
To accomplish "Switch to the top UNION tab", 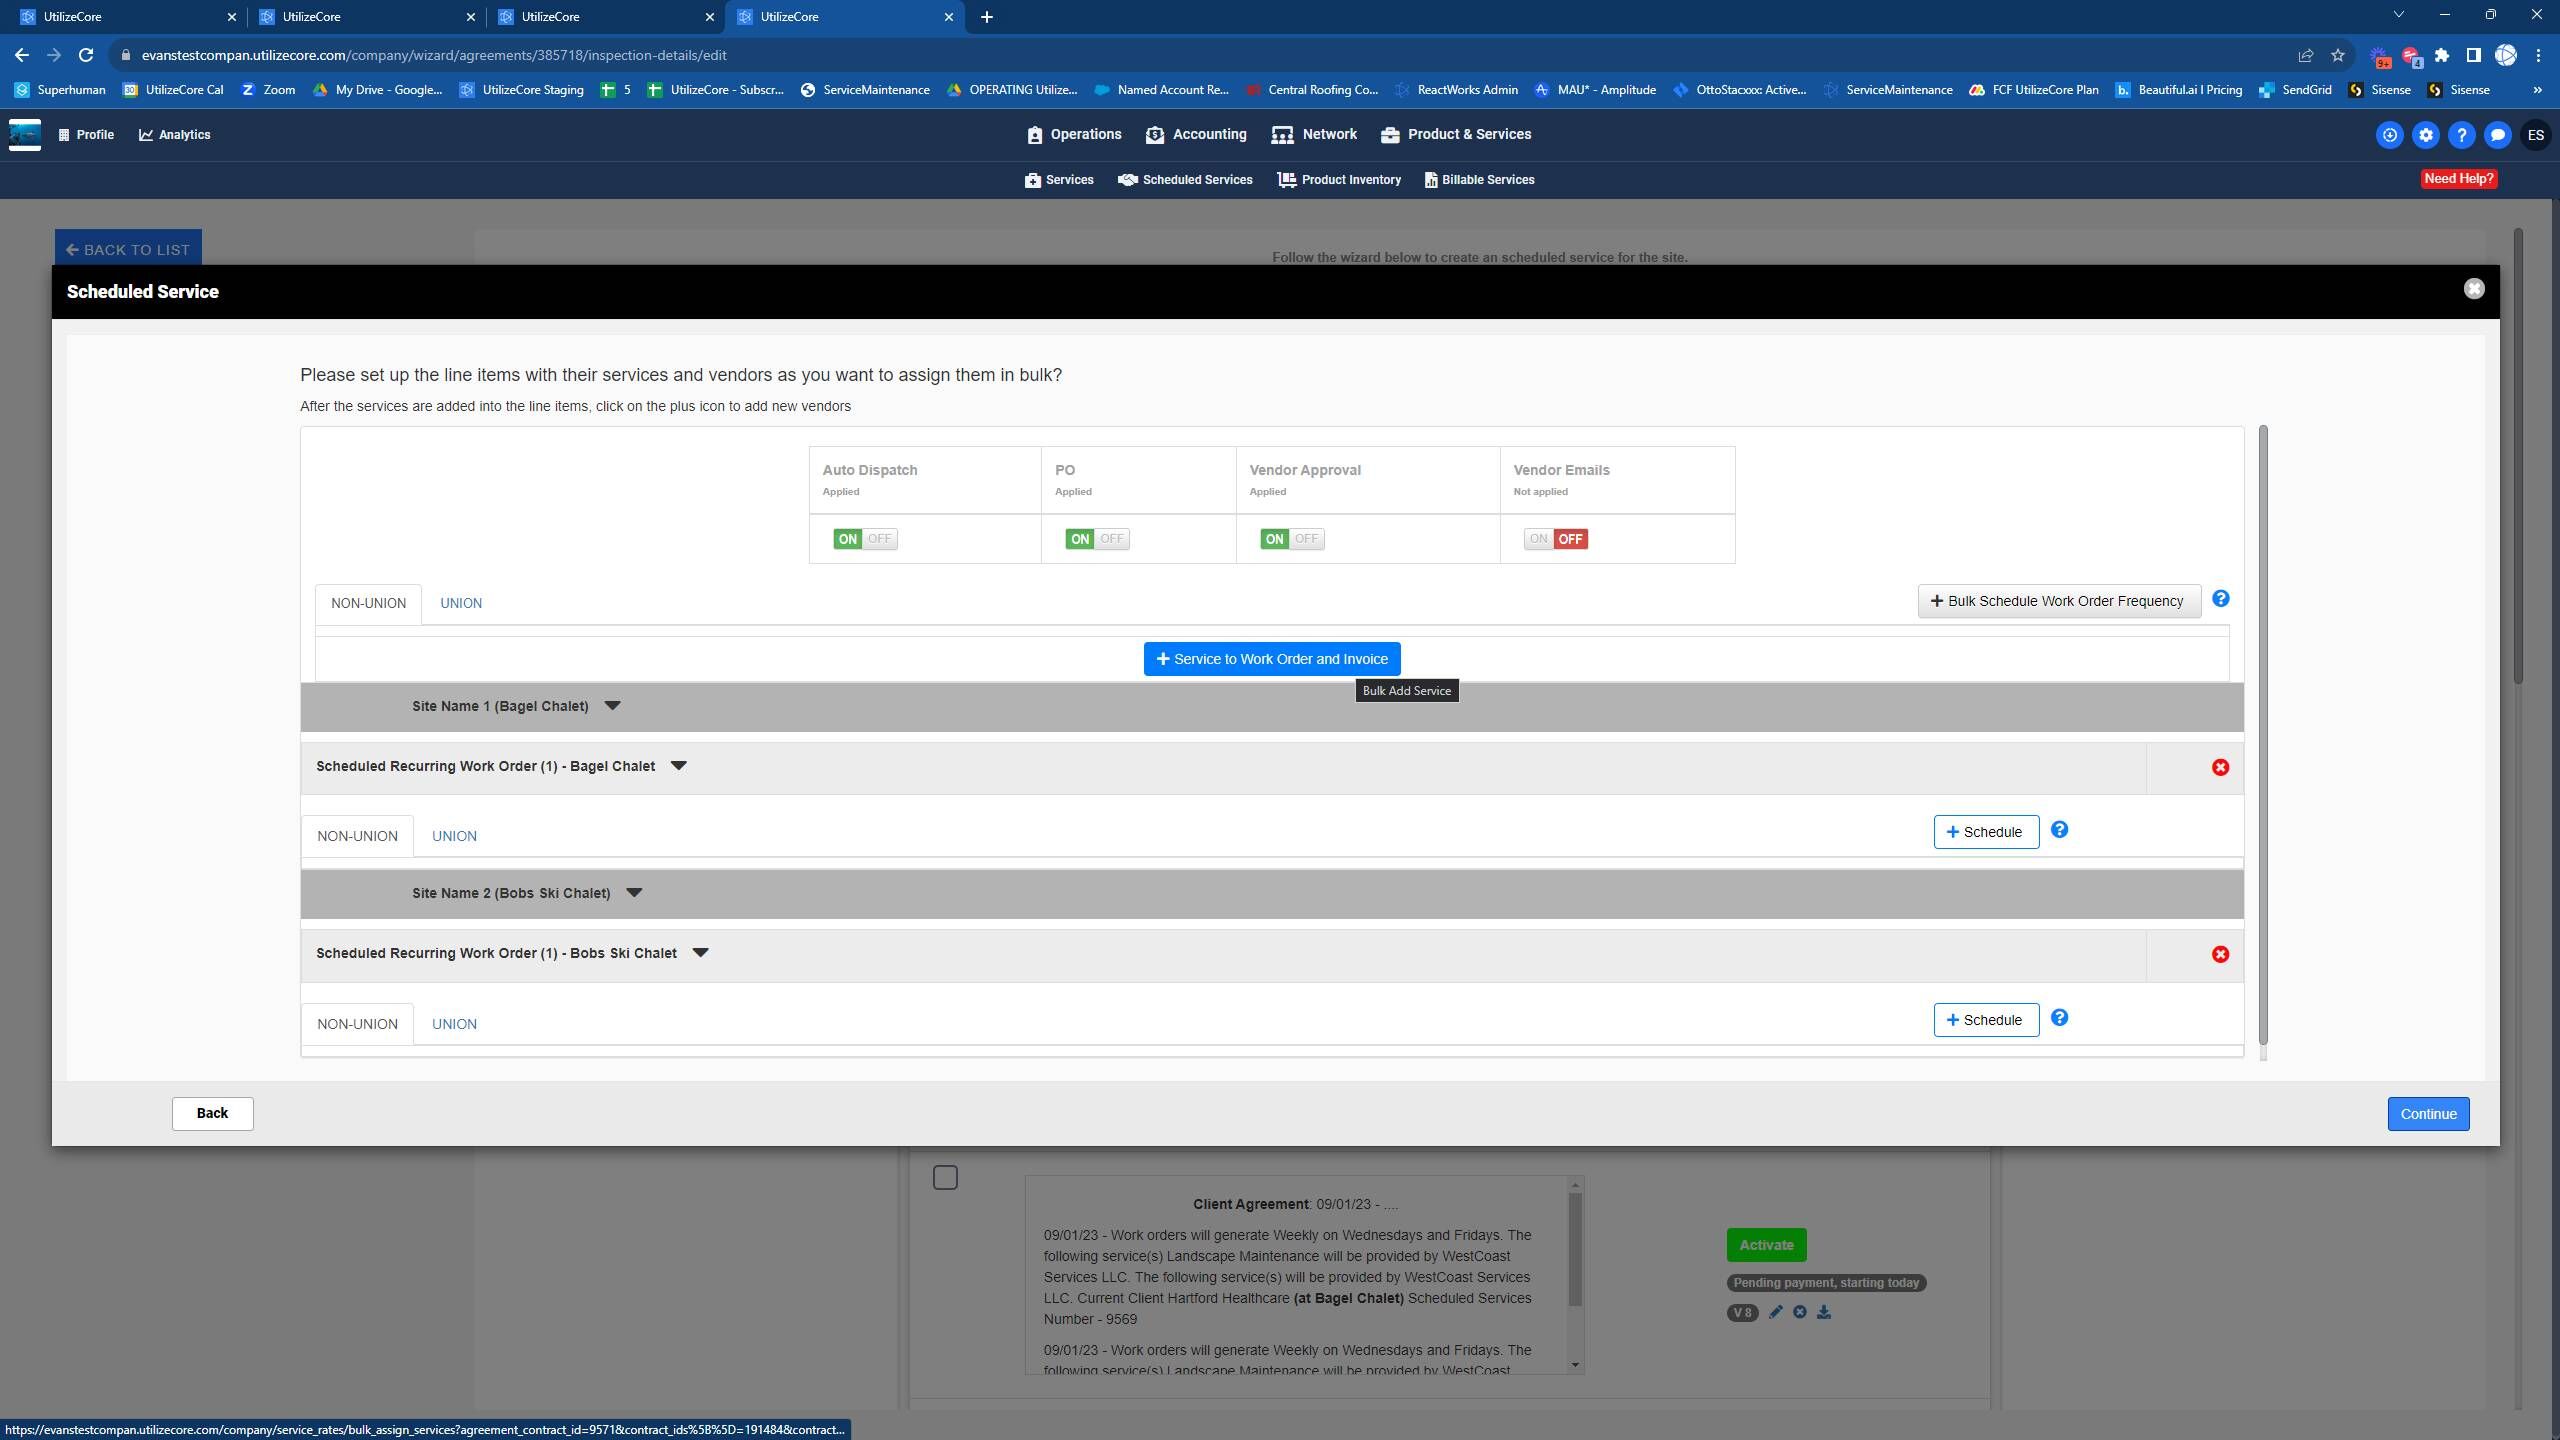I will pyautogui.click(x=461, y=603).
